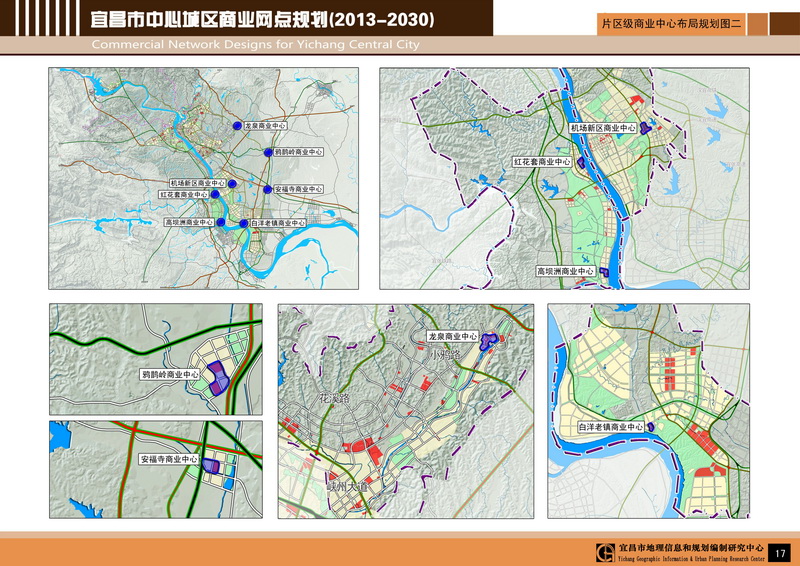This screenshot has height=566, width=800.
Task: Click the 龙泉商业中心 label in bottom center map
Action: click(451, 337)
